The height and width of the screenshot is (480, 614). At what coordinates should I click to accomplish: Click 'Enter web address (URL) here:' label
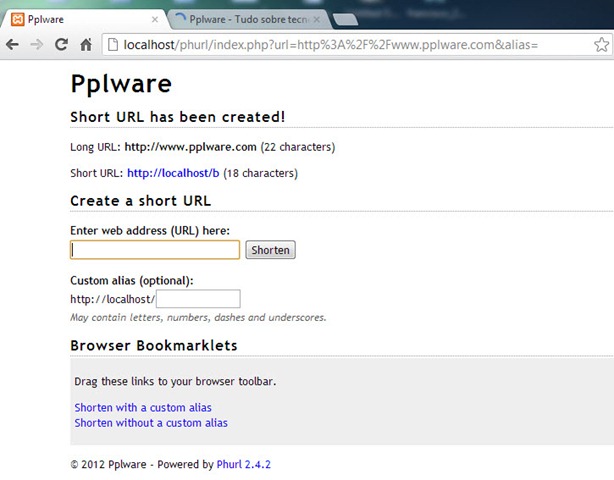(x=150, y=230)
